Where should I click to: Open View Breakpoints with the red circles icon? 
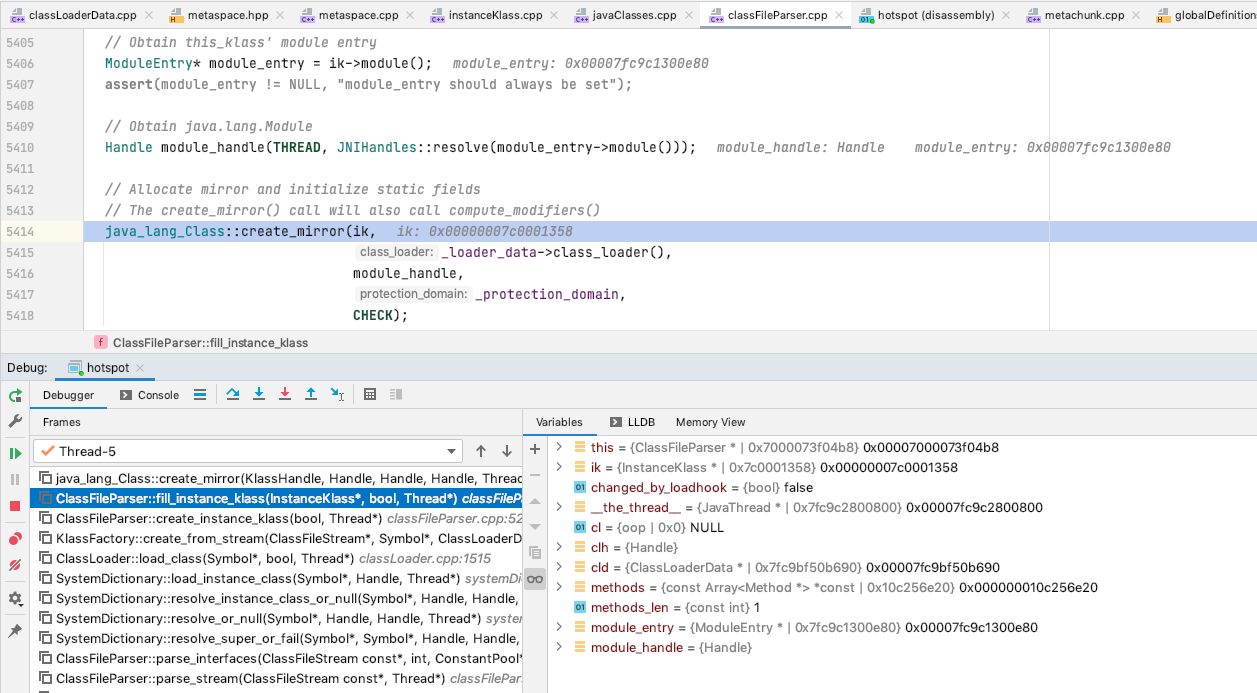[x=14, y=537]
